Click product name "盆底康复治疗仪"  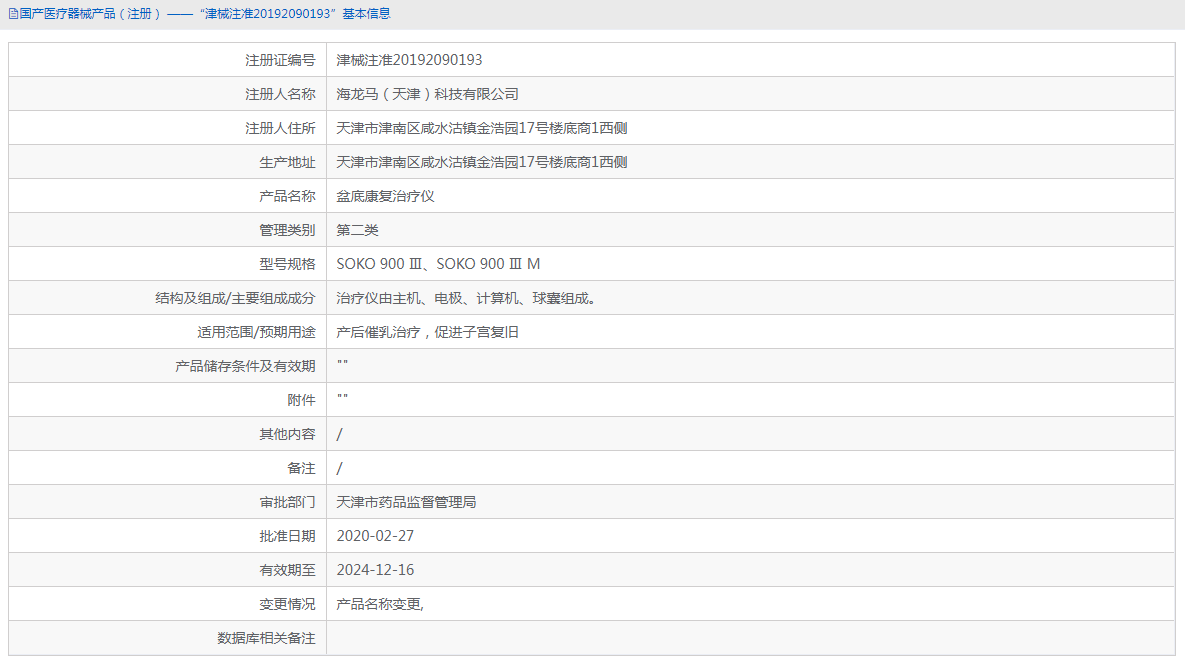click(385, 196)
